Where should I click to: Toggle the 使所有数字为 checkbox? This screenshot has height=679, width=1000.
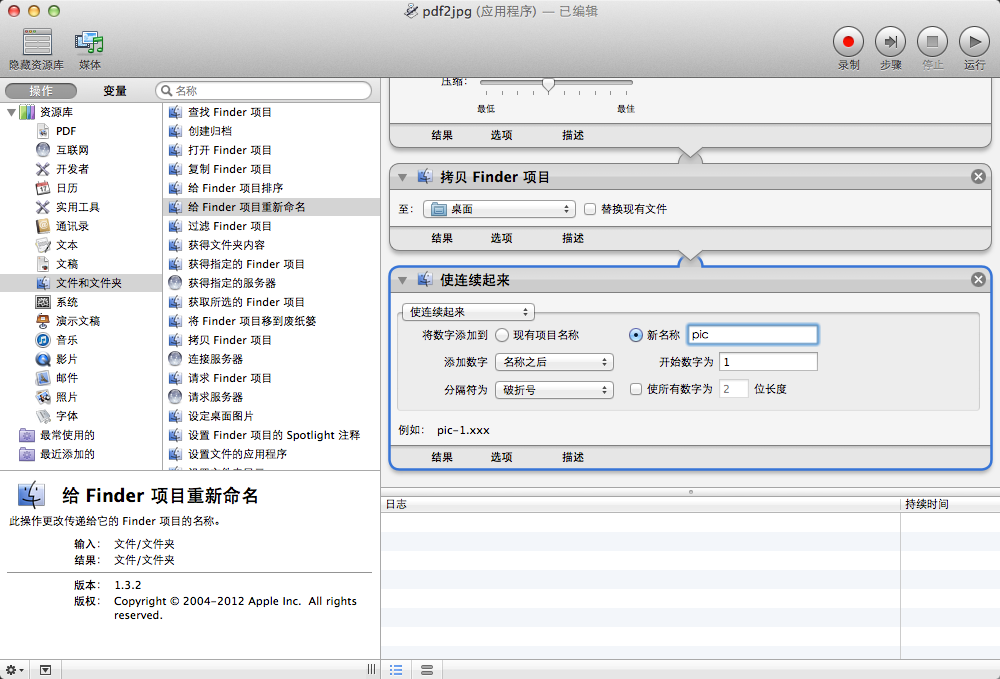coord(636,389)
